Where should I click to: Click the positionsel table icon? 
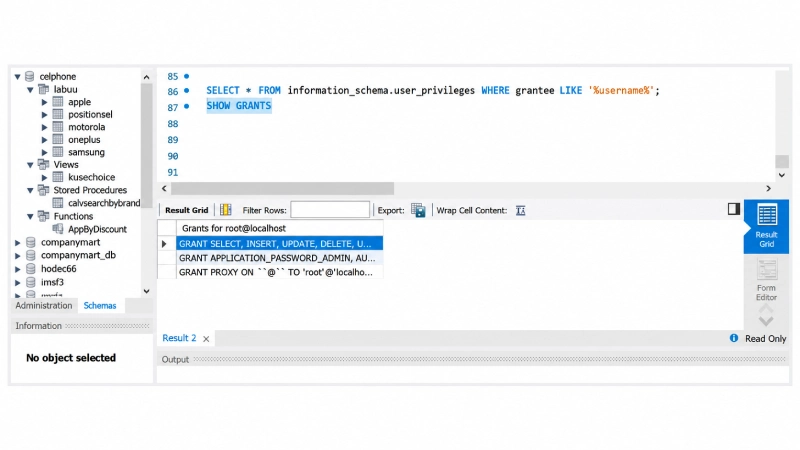[58, 114]
